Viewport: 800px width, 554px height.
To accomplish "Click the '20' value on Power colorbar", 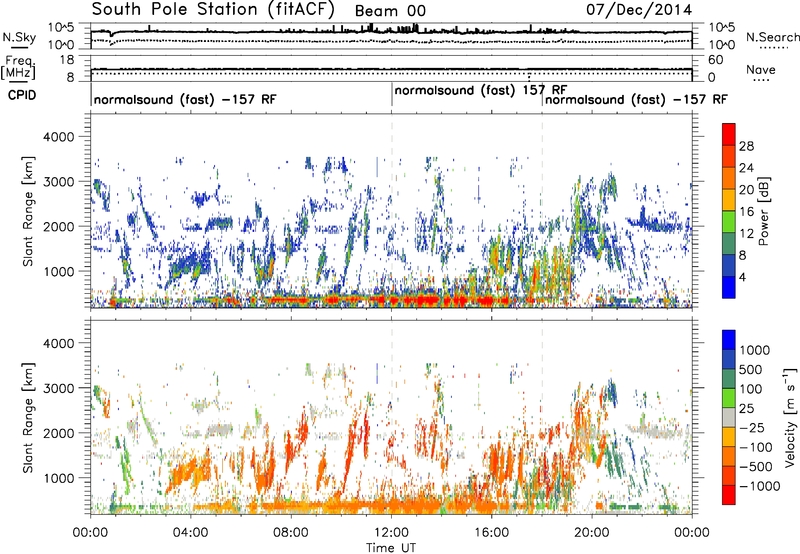I will tap(746, 190).
